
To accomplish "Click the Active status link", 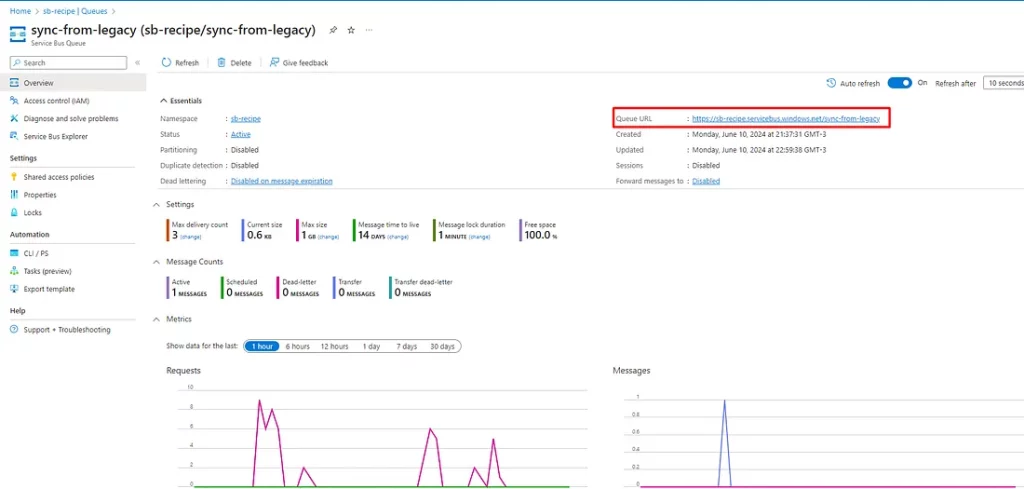I will [240, 134].
